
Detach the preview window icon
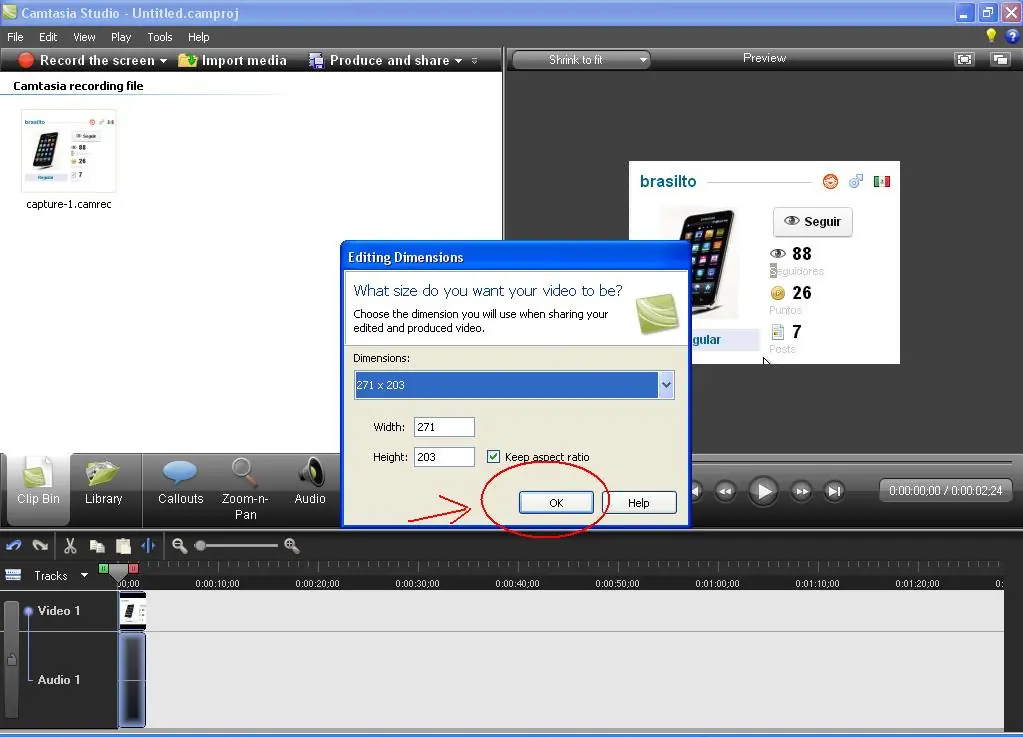(x=1000, y=59)
